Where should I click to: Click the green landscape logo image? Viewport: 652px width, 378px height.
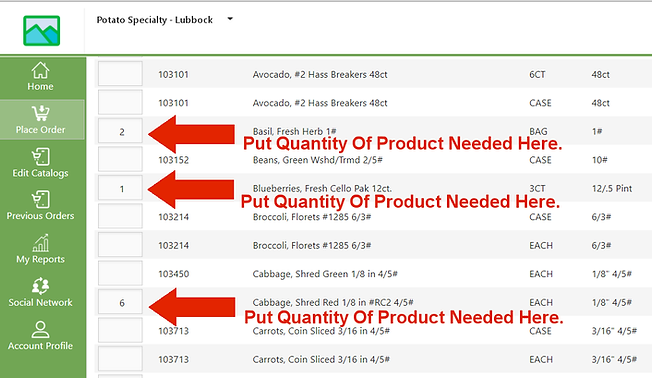coord(42,31)
